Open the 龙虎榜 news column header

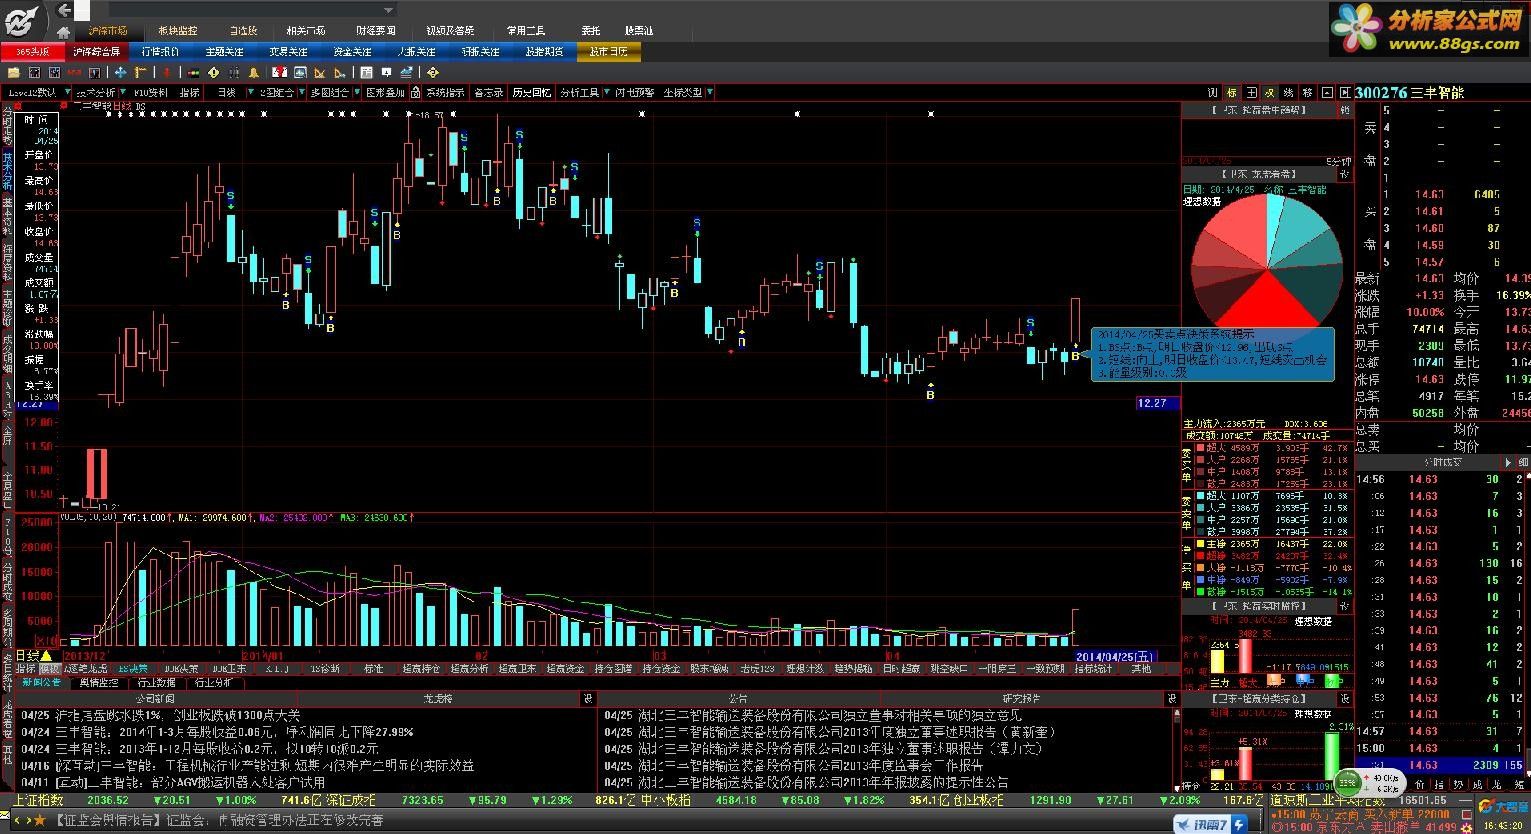click(x=440, y=698)
